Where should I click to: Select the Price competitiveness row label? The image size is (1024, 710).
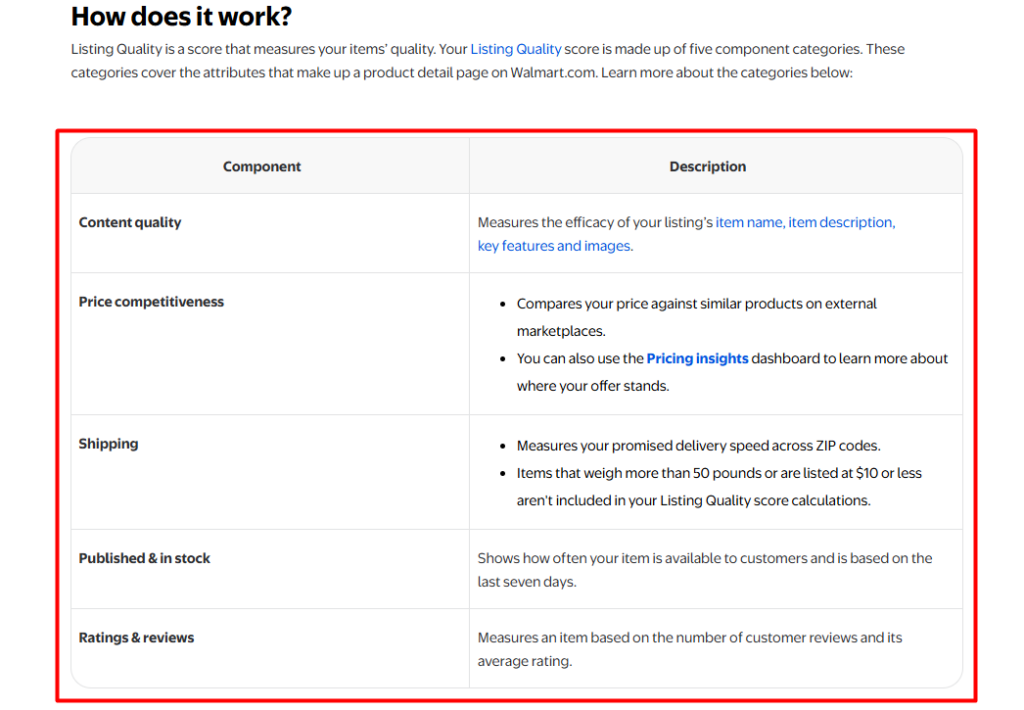(151, 302)
